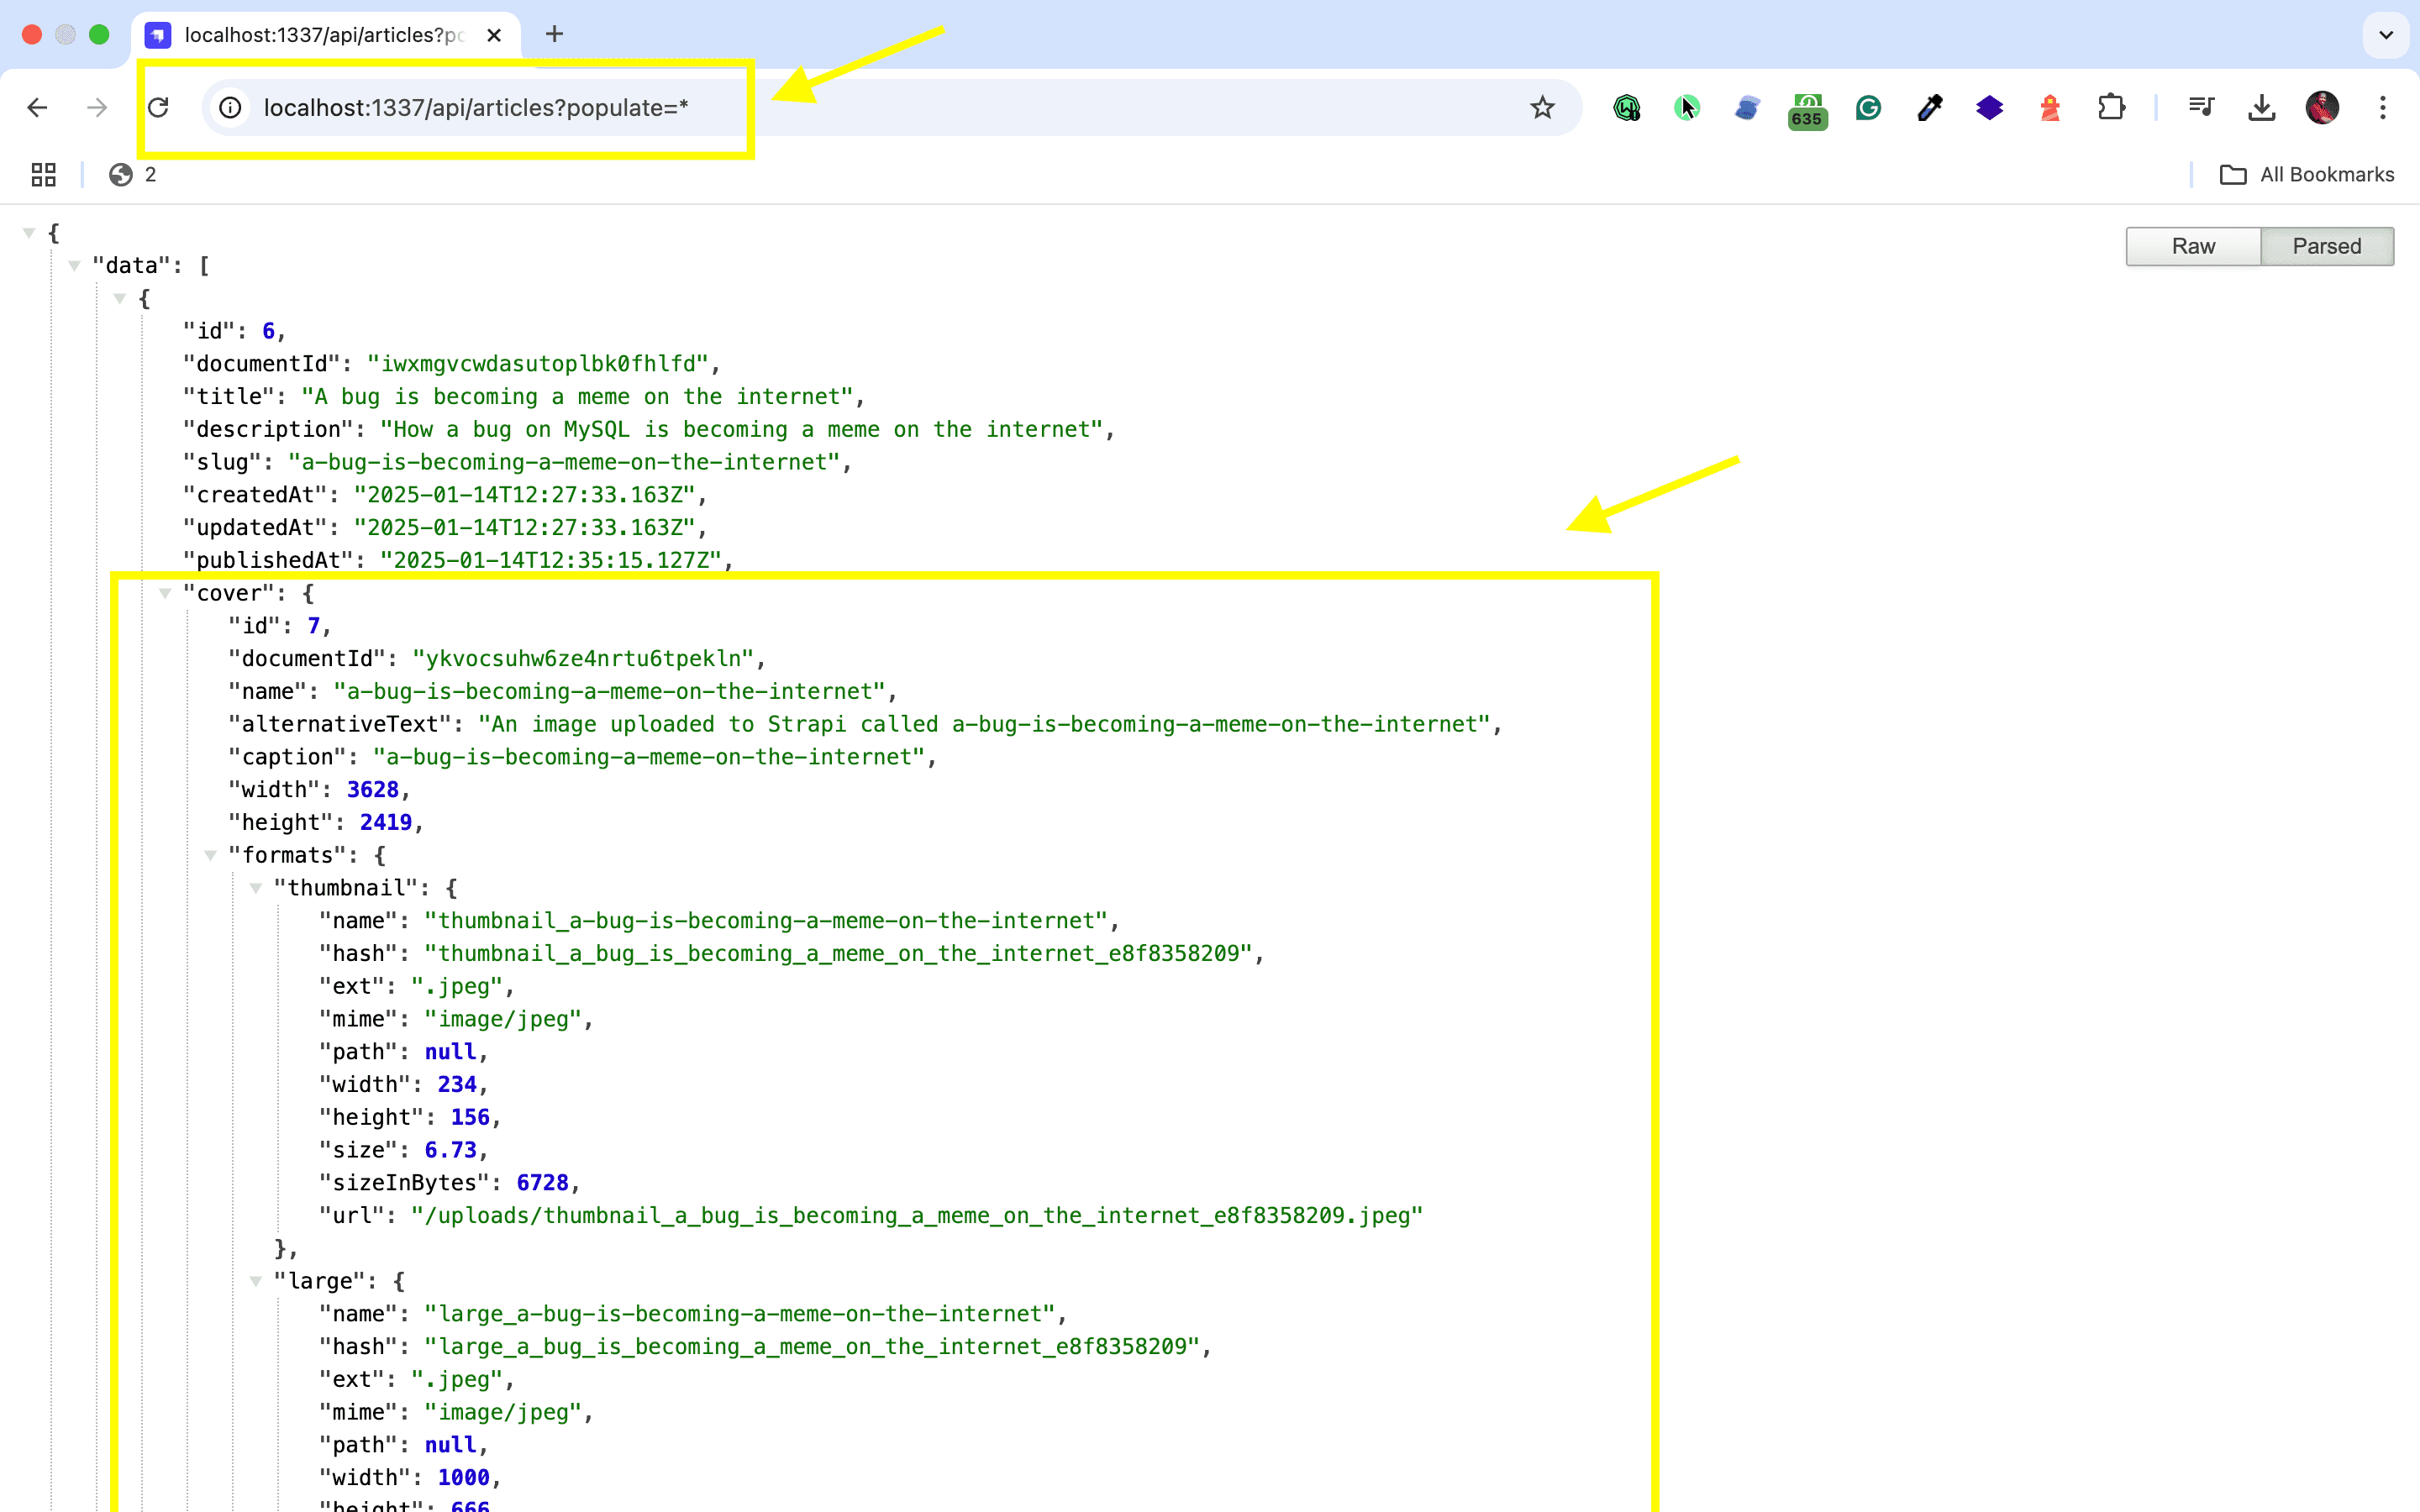Open All Bookmarks folder
Viewport: 2420px width, 1512px height.
(2307, 175)
